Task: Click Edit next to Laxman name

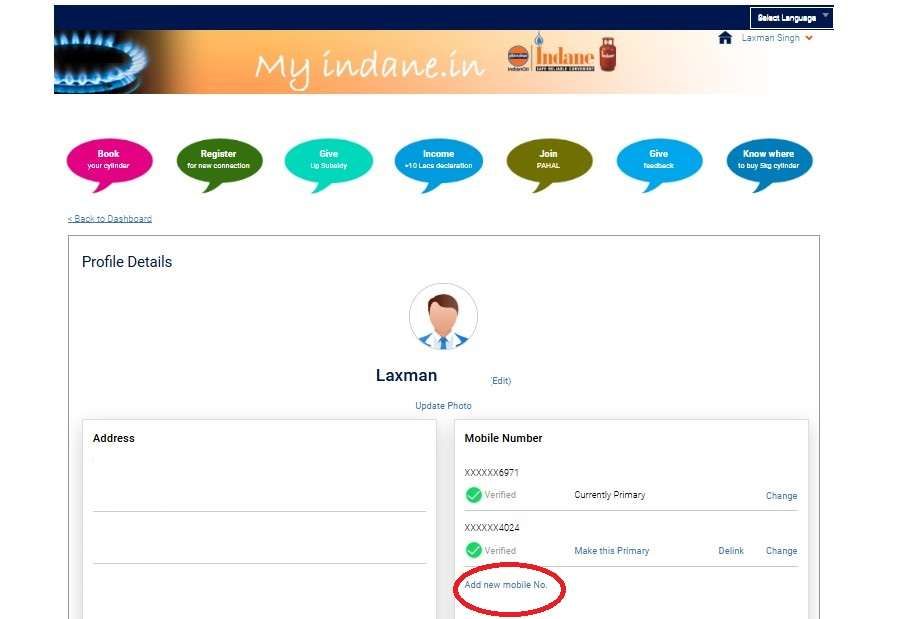Action: click(501, 381)
